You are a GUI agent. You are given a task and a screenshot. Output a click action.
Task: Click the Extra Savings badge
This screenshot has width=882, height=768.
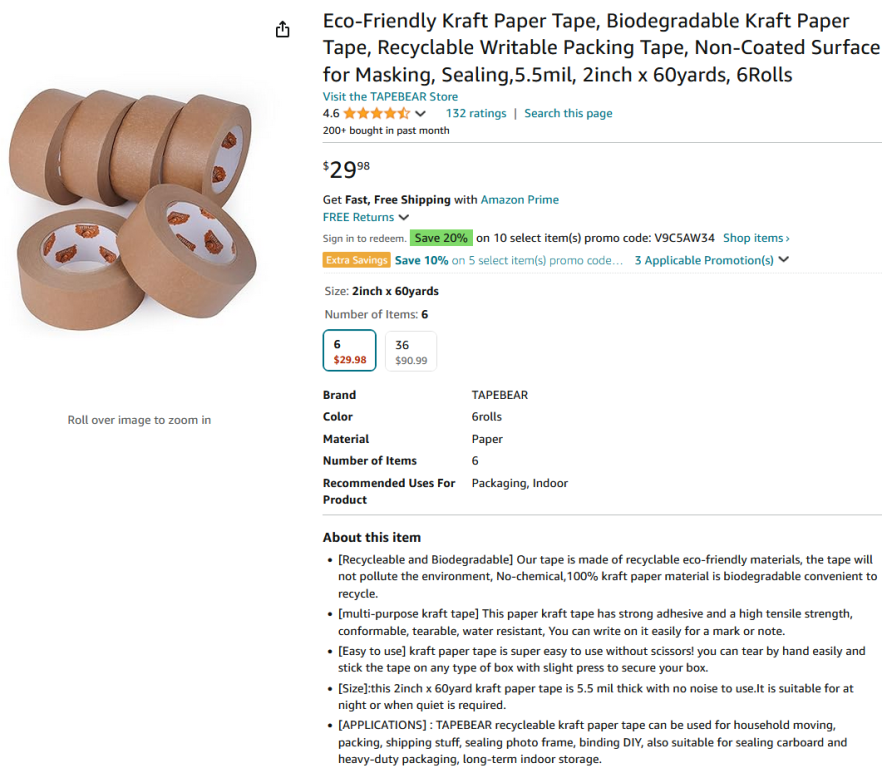point(356,260)
